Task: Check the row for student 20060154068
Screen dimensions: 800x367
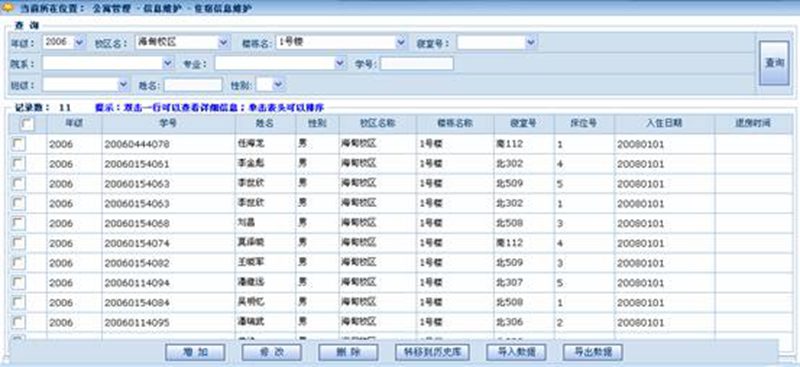Action: (x=19, y=224)
